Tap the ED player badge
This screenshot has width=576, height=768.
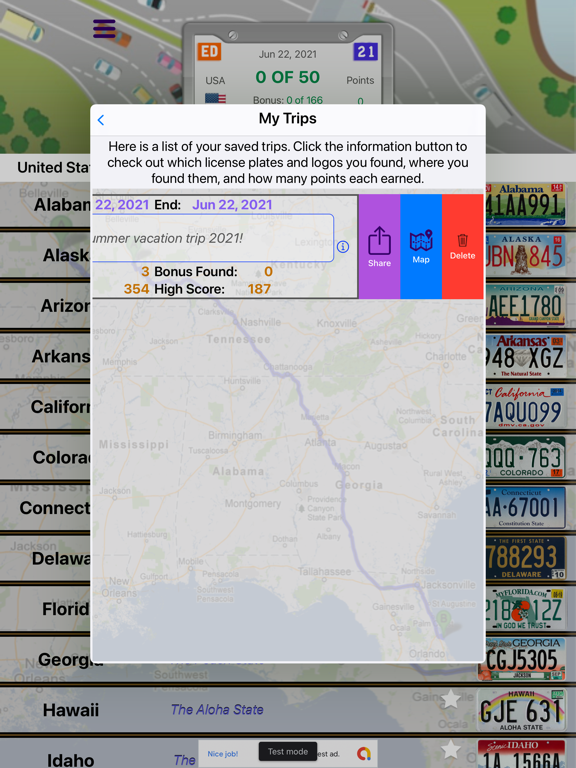tap(209, 51)
